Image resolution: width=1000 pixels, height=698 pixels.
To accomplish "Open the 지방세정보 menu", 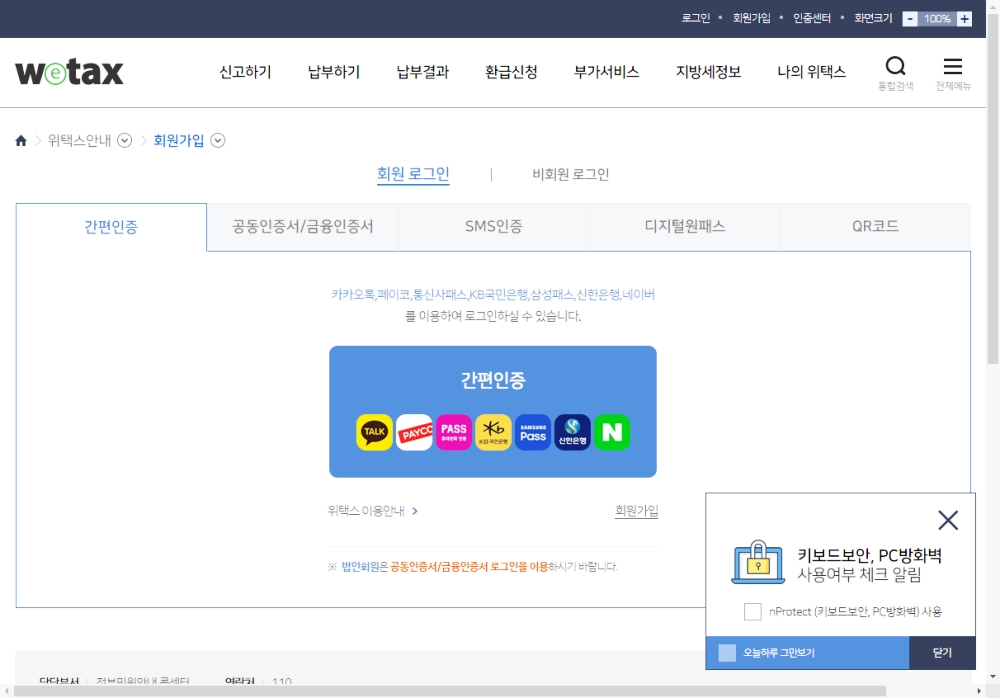I will coord(708,72).
